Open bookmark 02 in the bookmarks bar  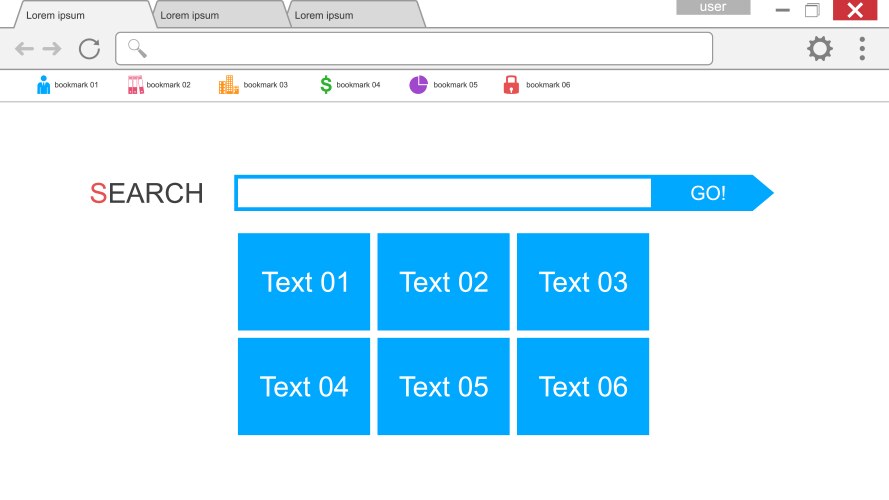tap(159, 85)
